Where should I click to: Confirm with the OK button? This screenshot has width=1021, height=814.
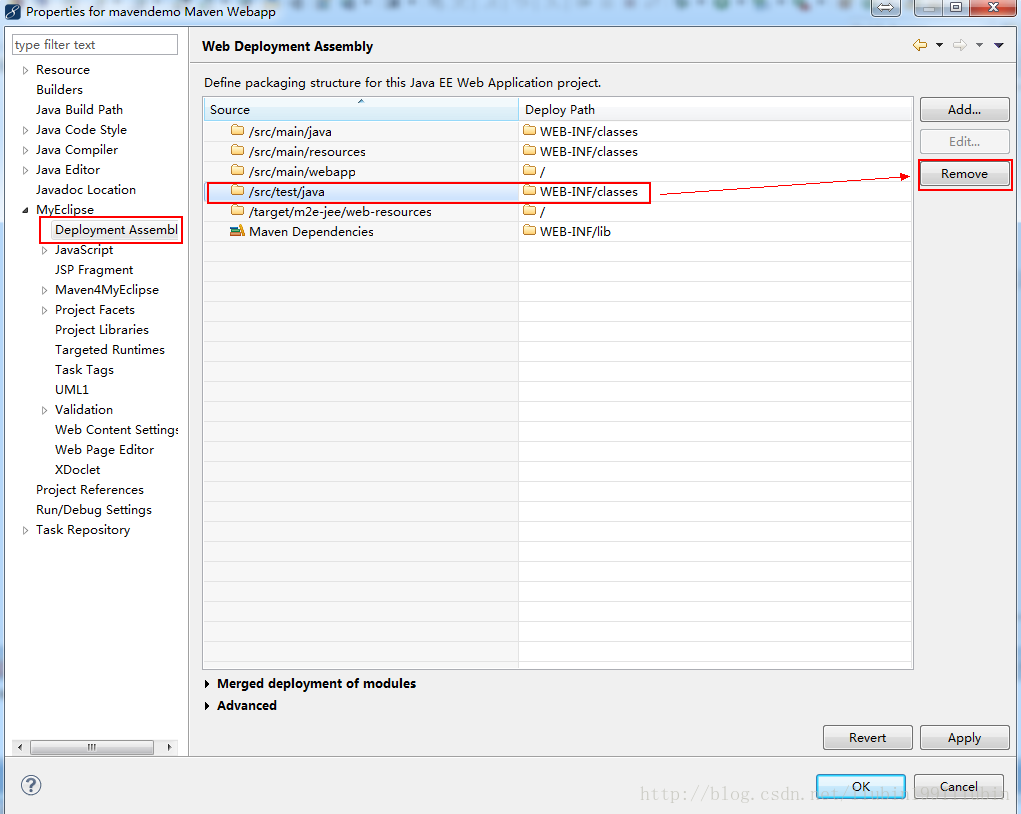(861, 786)
